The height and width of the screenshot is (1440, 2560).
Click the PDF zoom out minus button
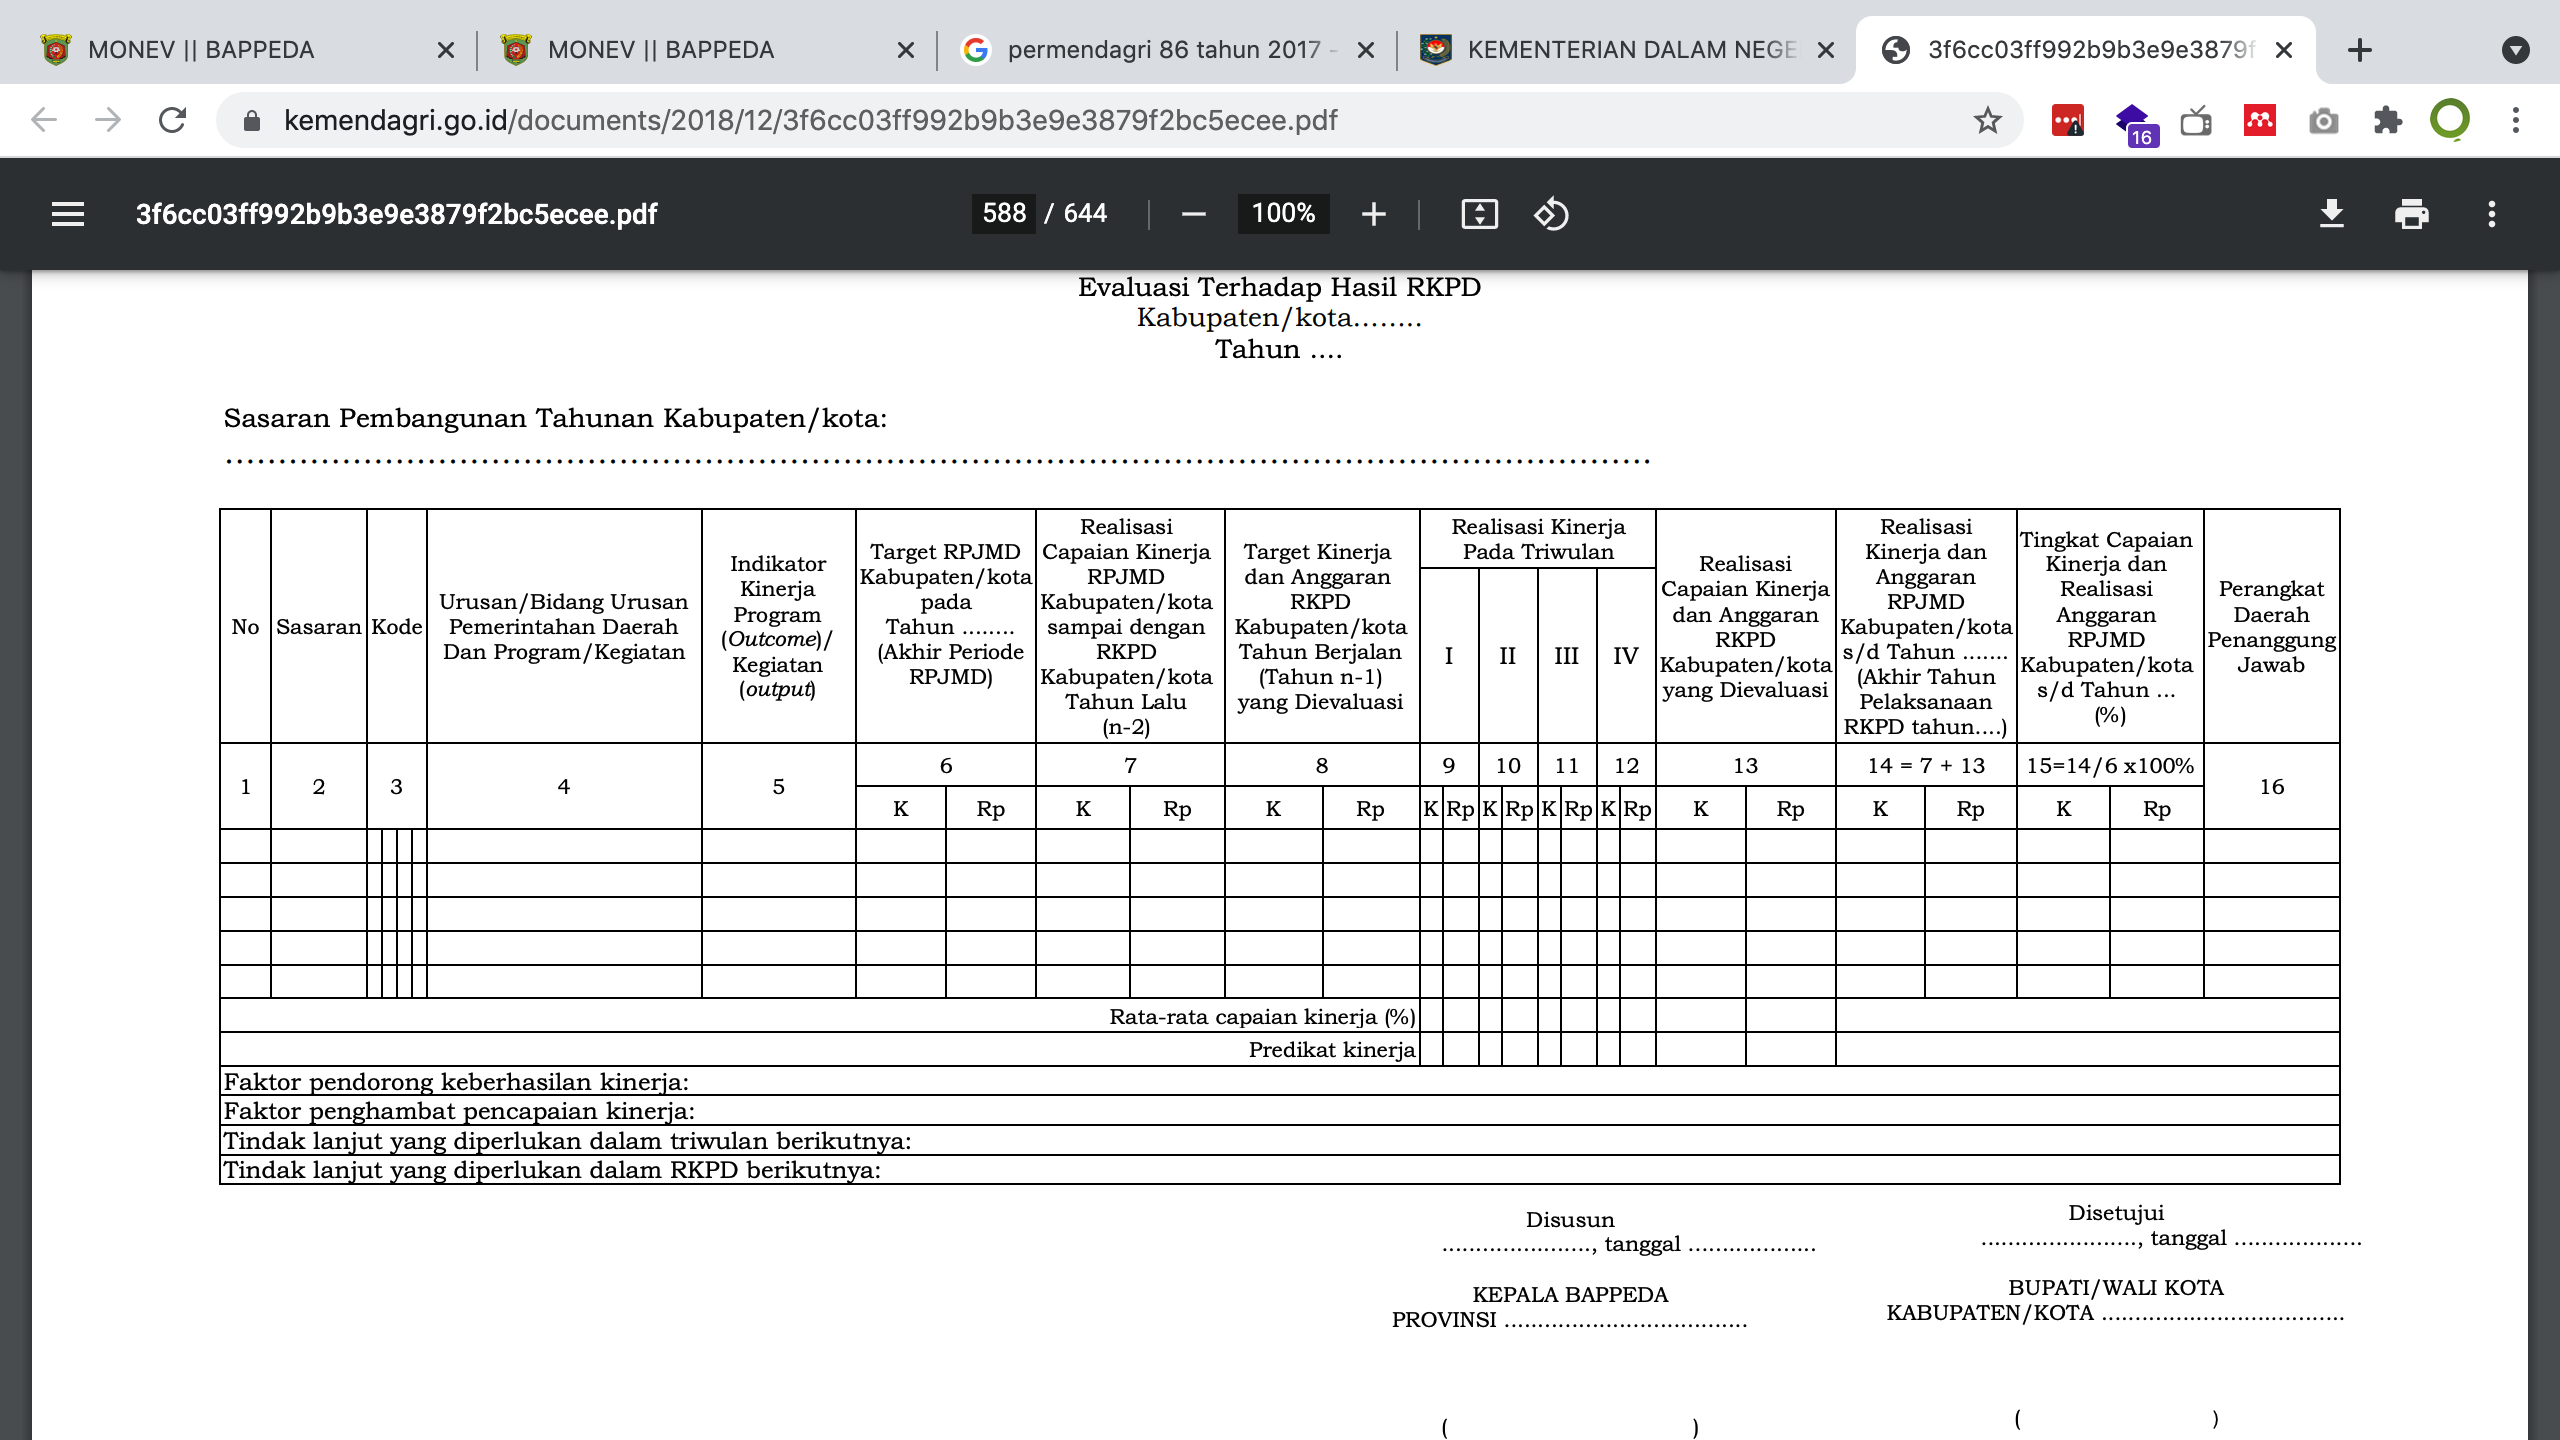pyautogui.click(x=1193, y=214)
